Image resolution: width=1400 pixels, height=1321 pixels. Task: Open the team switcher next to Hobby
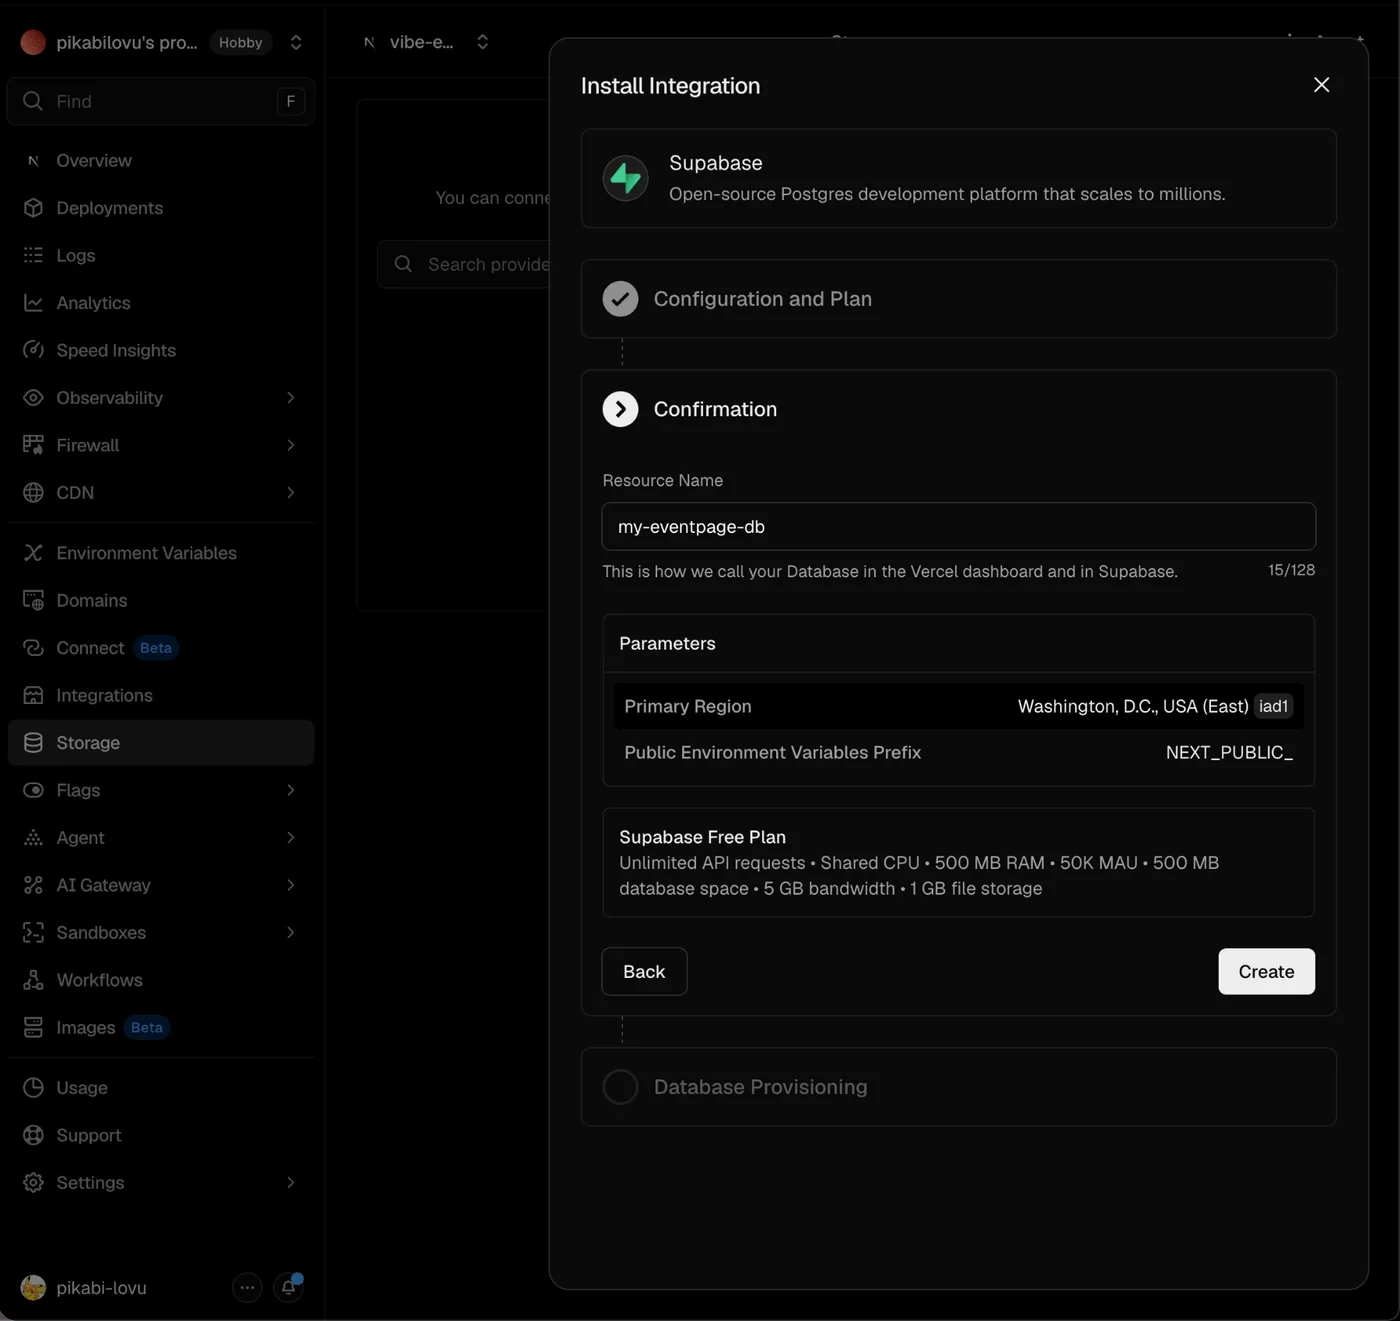(x=296, y=42)
